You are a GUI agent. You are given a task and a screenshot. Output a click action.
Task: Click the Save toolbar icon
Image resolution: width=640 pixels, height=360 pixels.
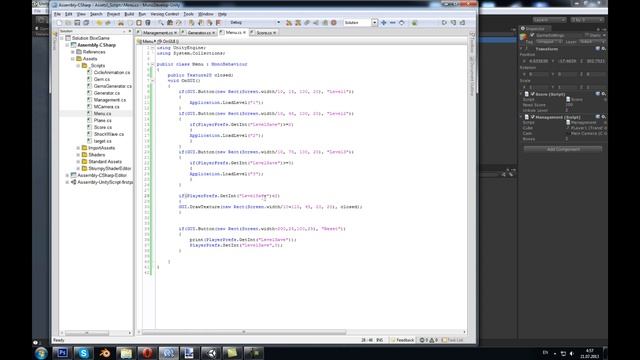pos(77,23)
